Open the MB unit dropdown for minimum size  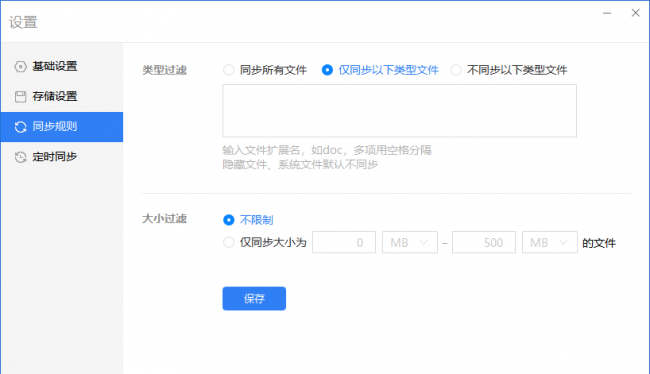[x=410, y=242]
